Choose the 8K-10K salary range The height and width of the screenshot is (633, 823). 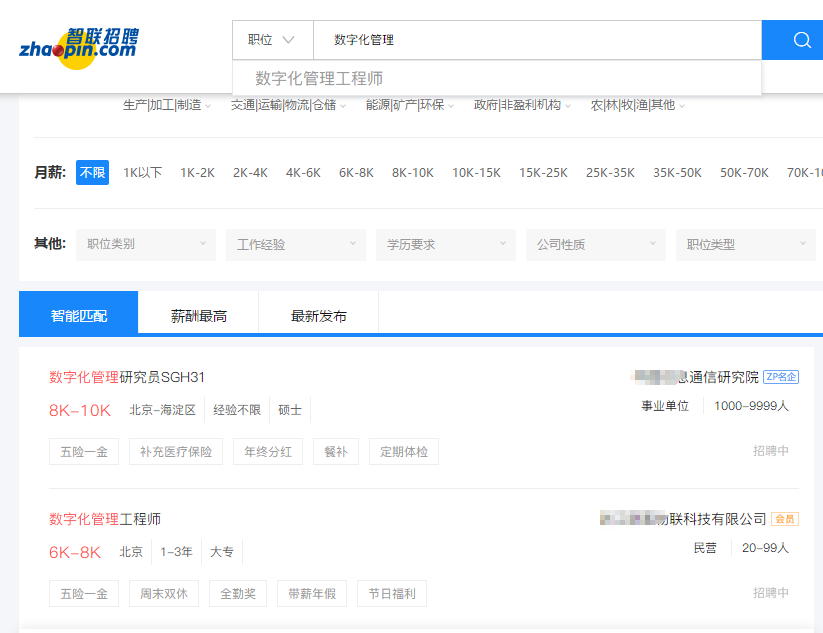click(x=413, y=173)
